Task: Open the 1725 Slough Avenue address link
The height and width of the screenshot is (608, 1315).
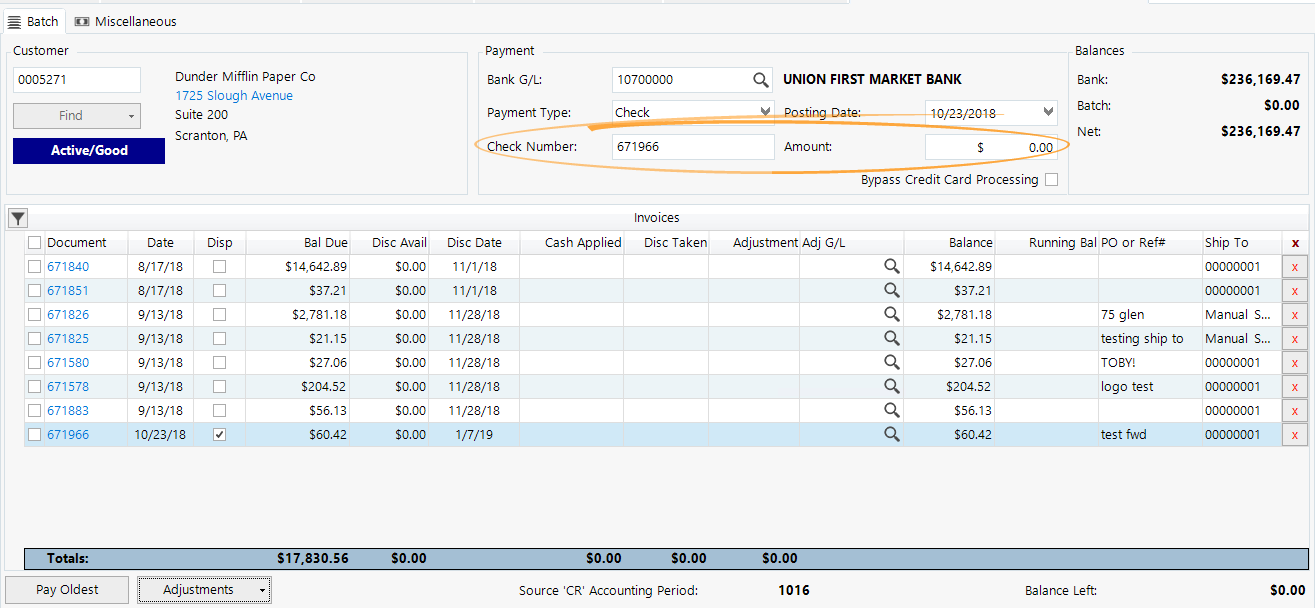Action: pos(234,96)
